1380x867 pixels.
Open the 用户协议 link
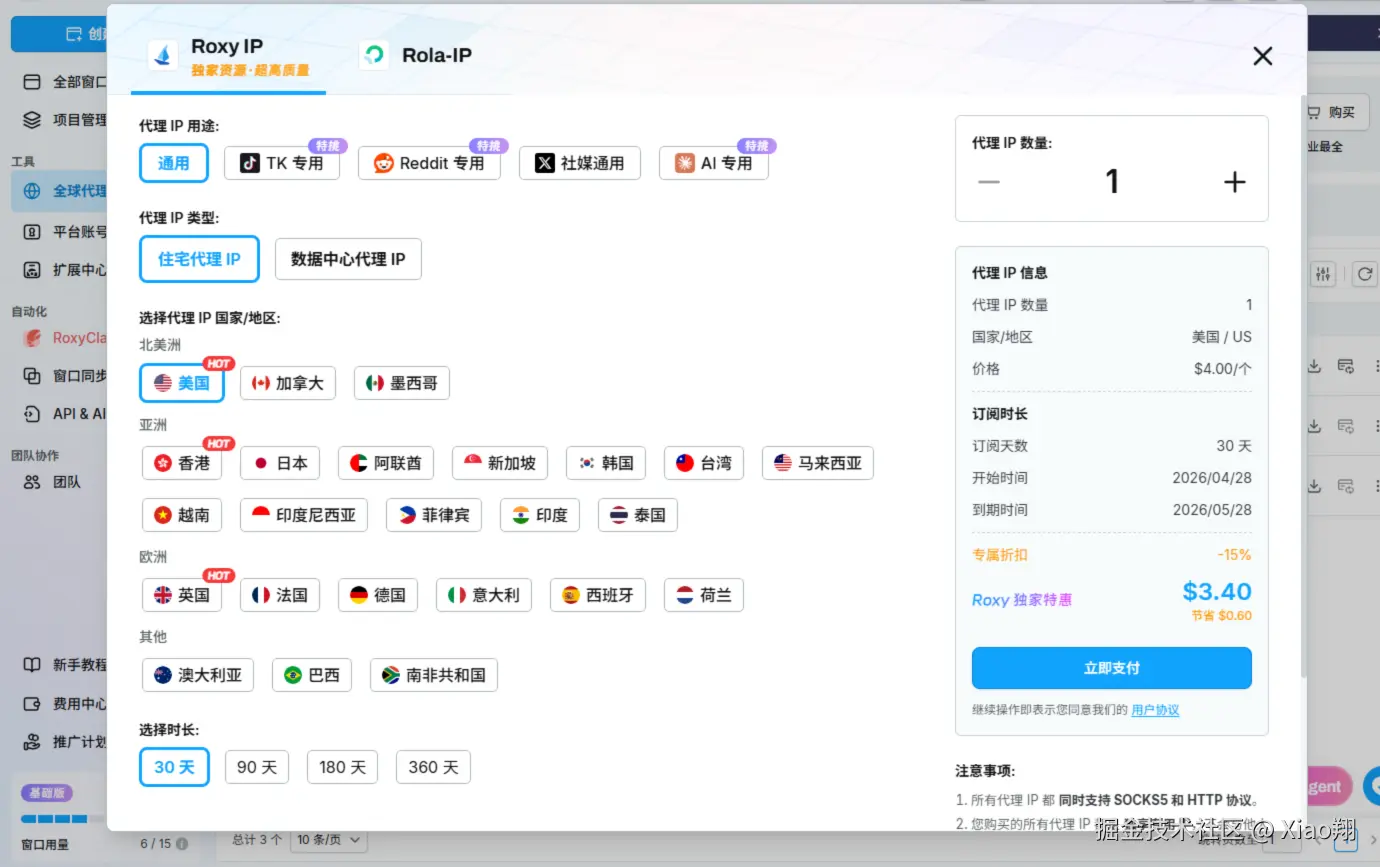pyautogui.click(x=1155, y=710)
